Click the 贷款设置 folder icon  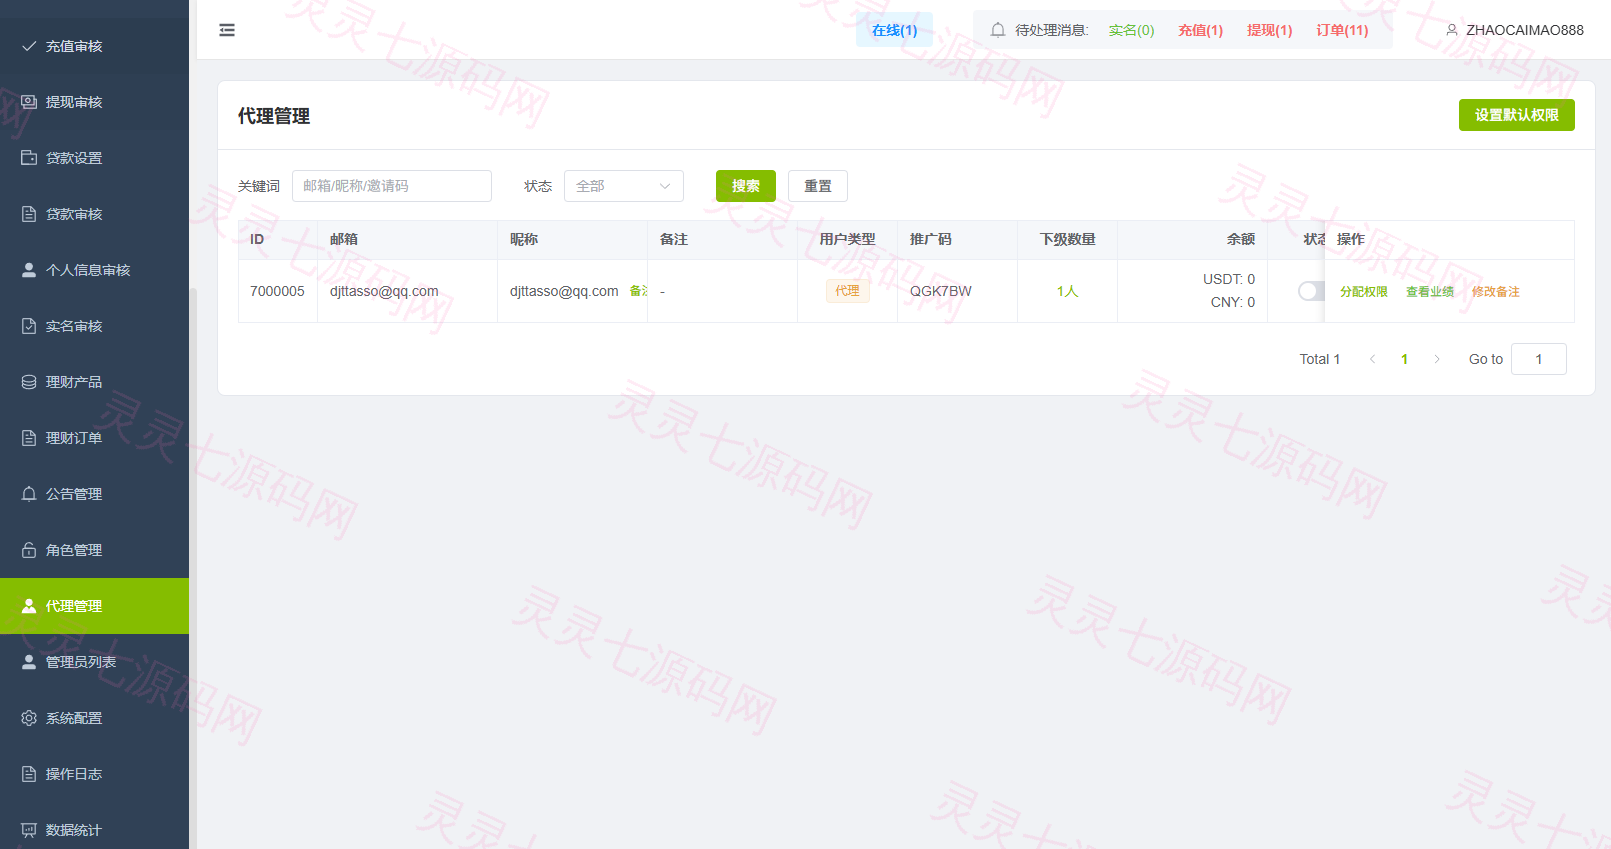pos(29,158)
